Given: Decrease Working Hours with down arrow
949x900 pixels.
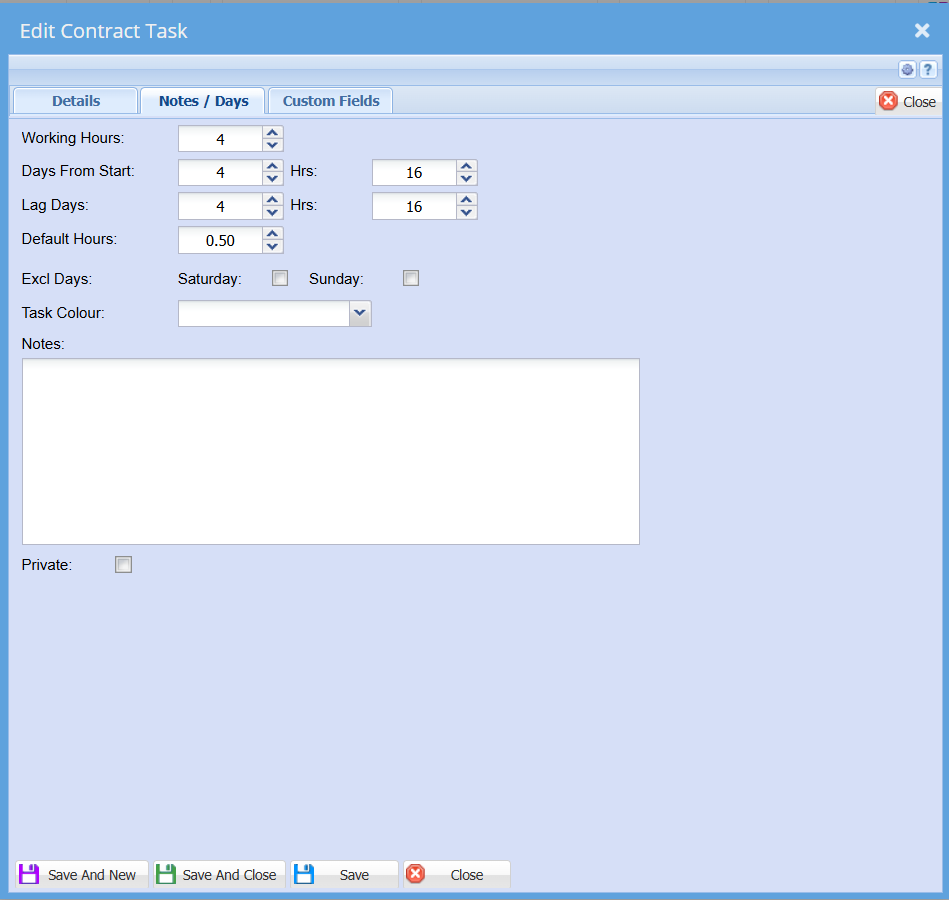Looking at the screenshot, I should [272, 145].
